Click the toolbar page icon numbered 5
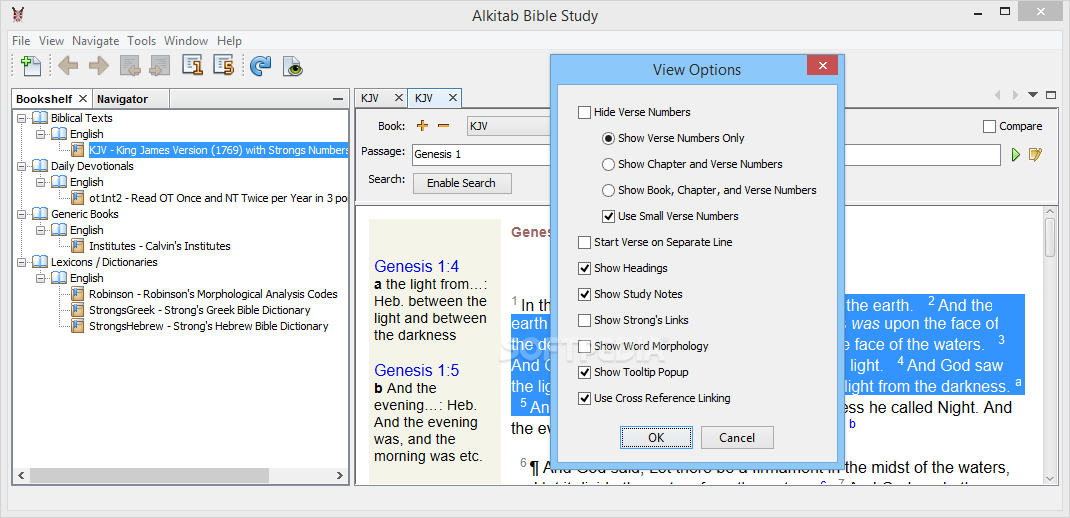 pyautogui.click(x=223, y=65)
